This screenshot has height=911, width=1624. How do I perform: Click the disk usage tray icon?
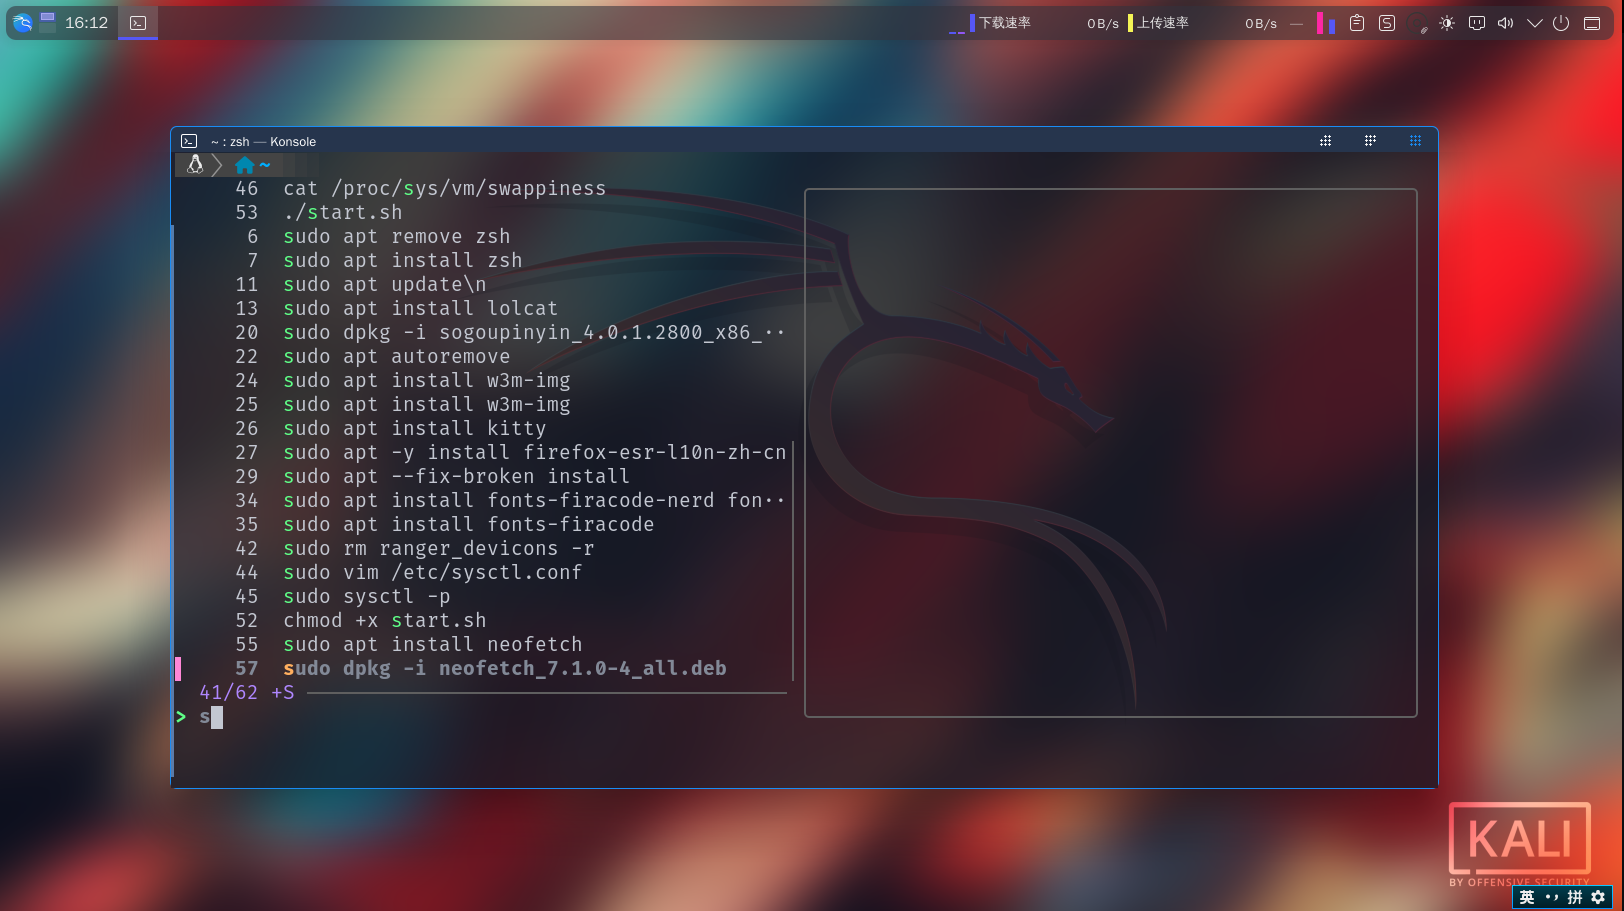pos(1419,22)
